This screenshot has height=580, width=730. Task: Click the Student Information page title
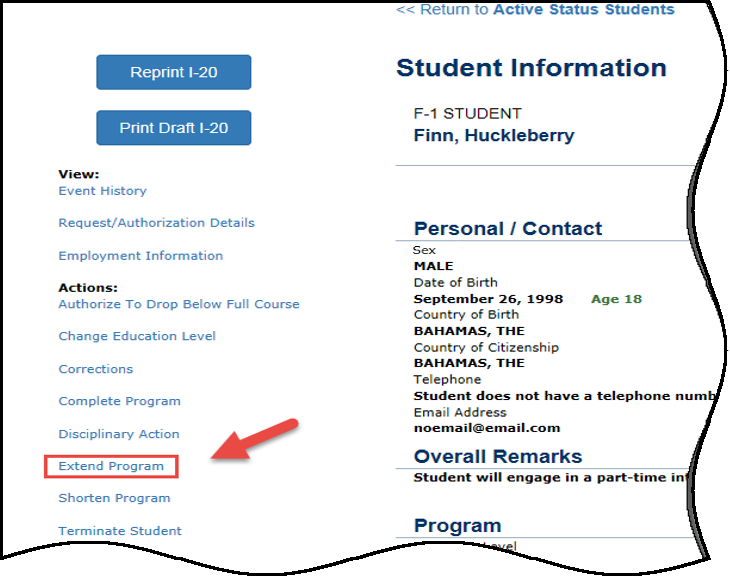[x=531, y=68]
